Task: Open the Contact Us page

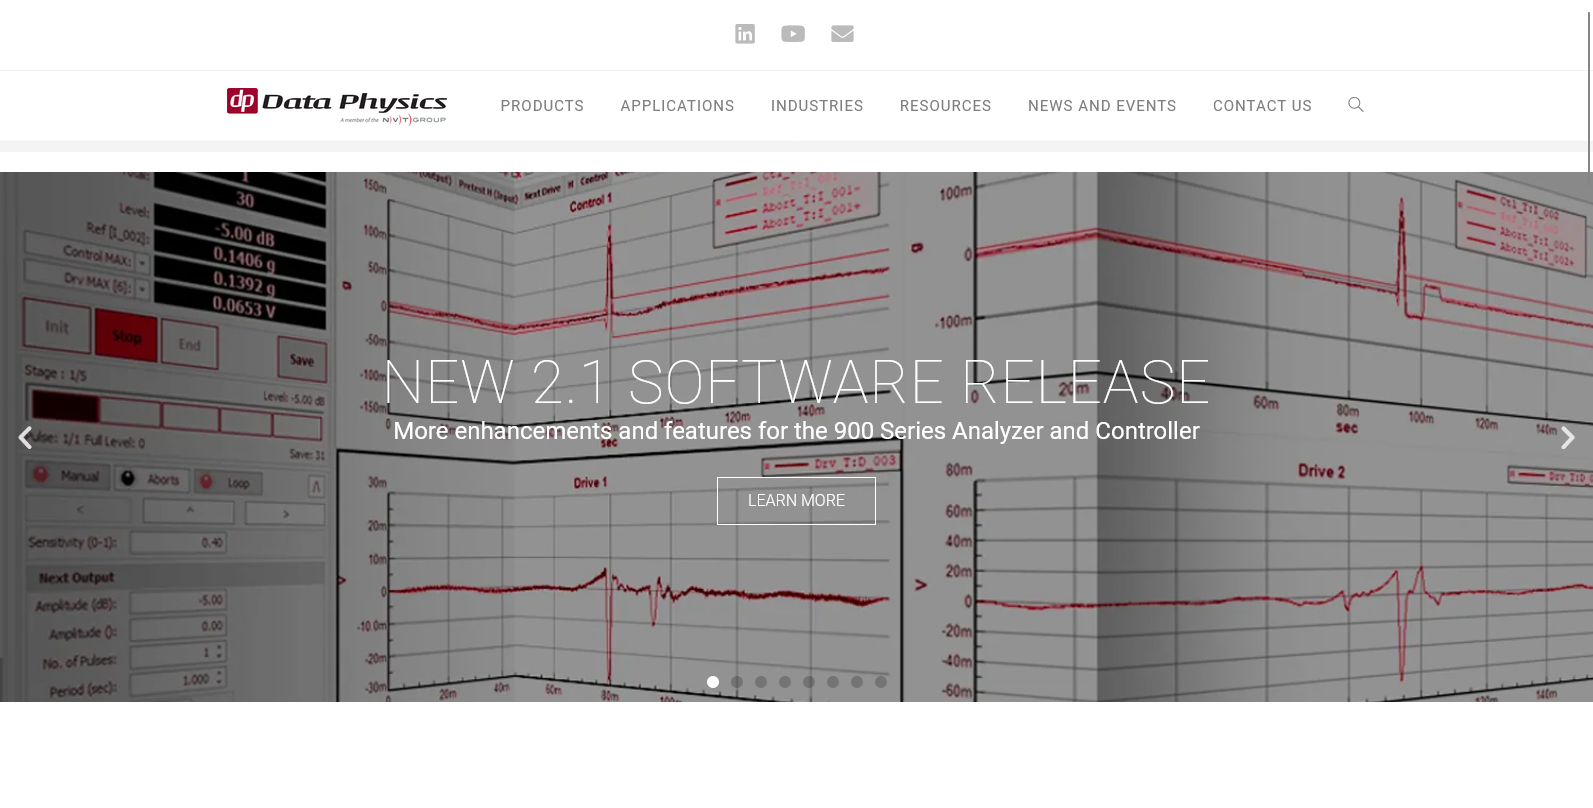Action: pyautogui.click(x=1262, y=106)
